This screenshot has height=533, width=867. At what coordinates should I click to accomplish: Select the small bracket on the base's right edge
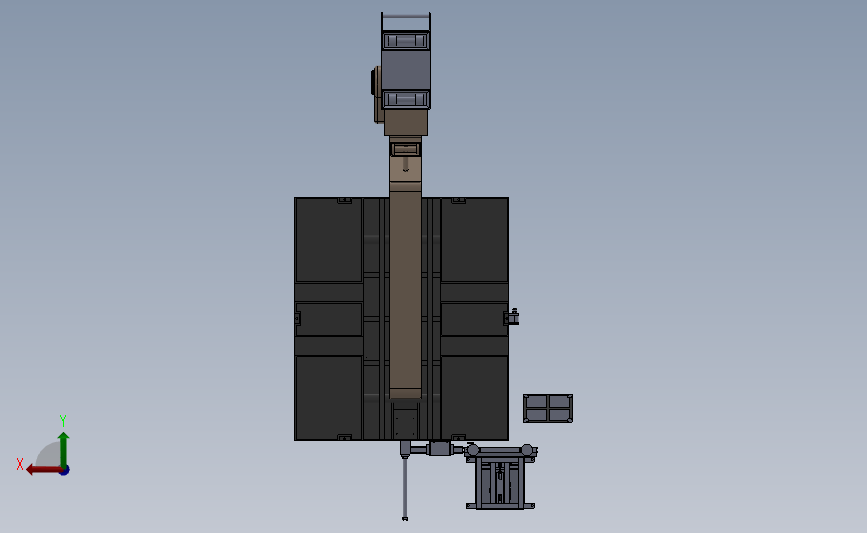(512, 317)
